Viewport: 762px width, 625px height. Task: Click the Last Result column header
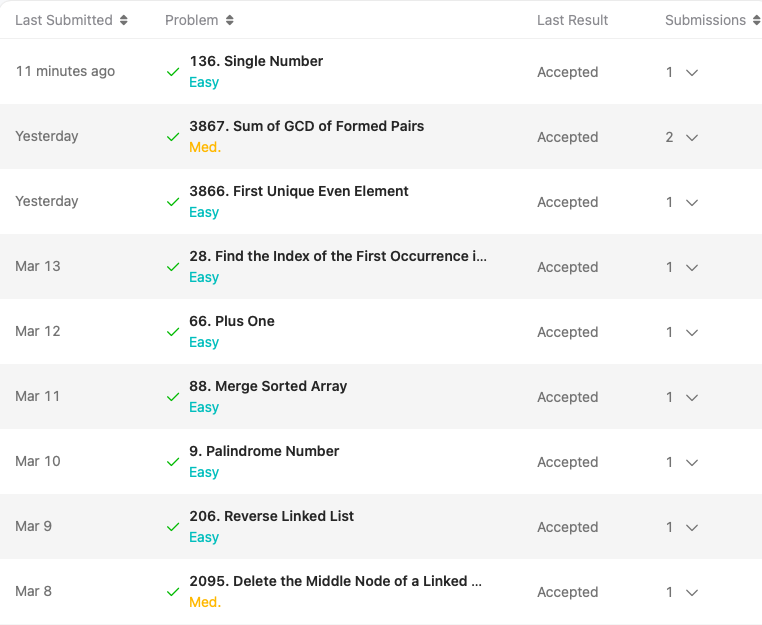pos(572,20)
